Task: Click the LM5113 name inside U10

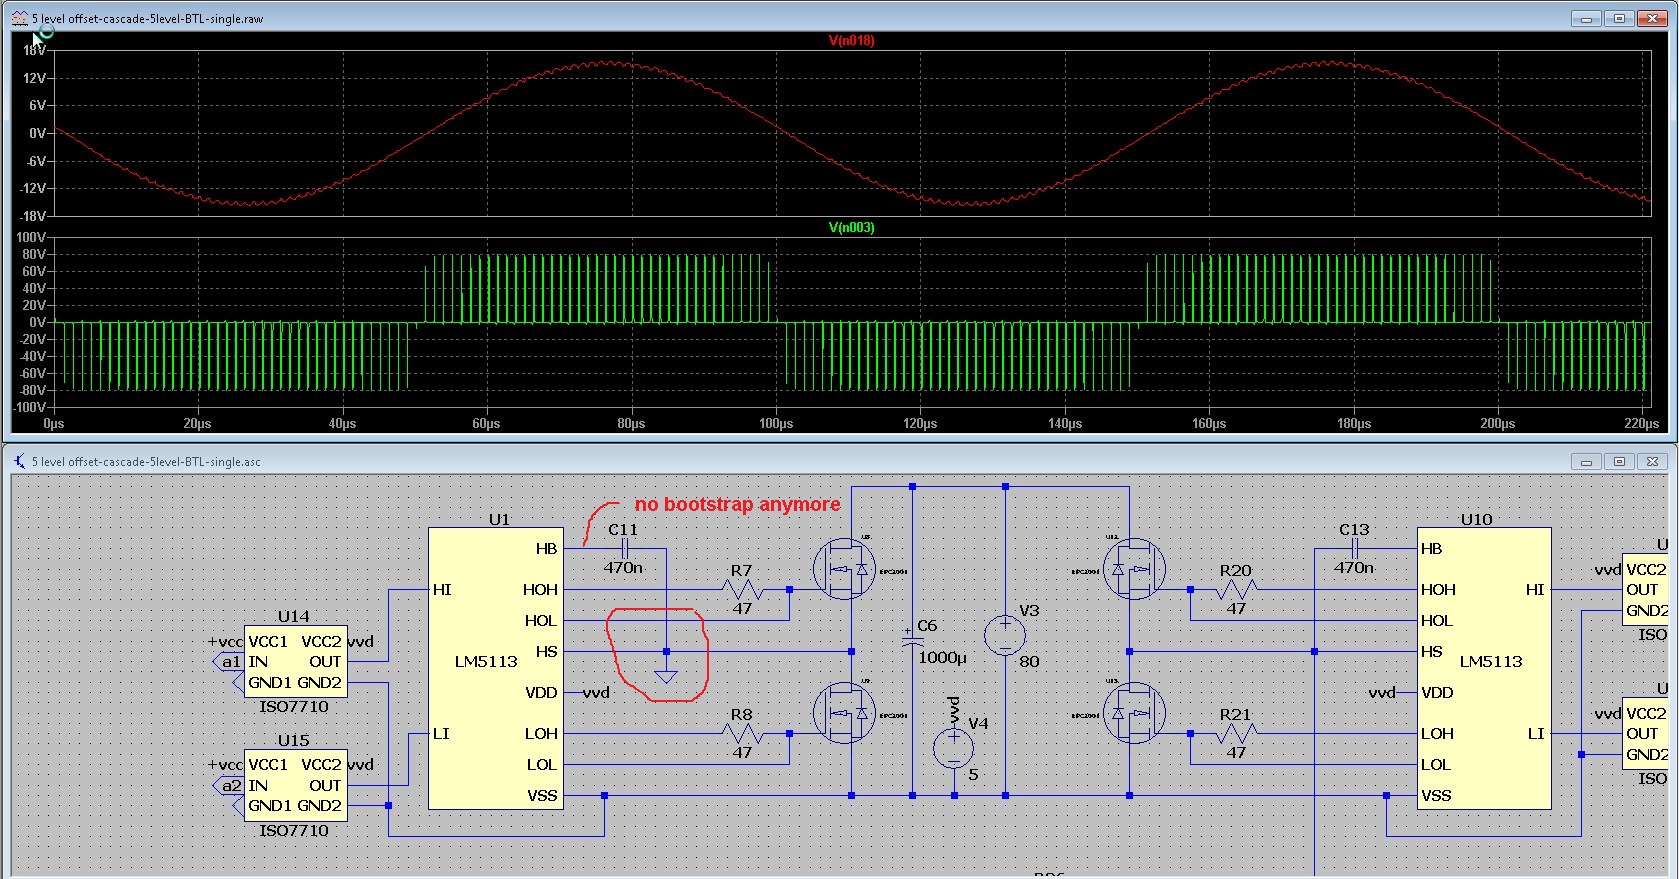Action: click(x=1491, y=662)
